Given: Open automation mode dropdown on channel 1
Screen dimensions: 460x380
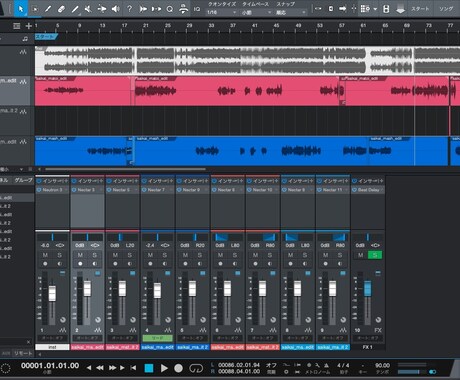Looking at the screenshot, I should 52,338.
